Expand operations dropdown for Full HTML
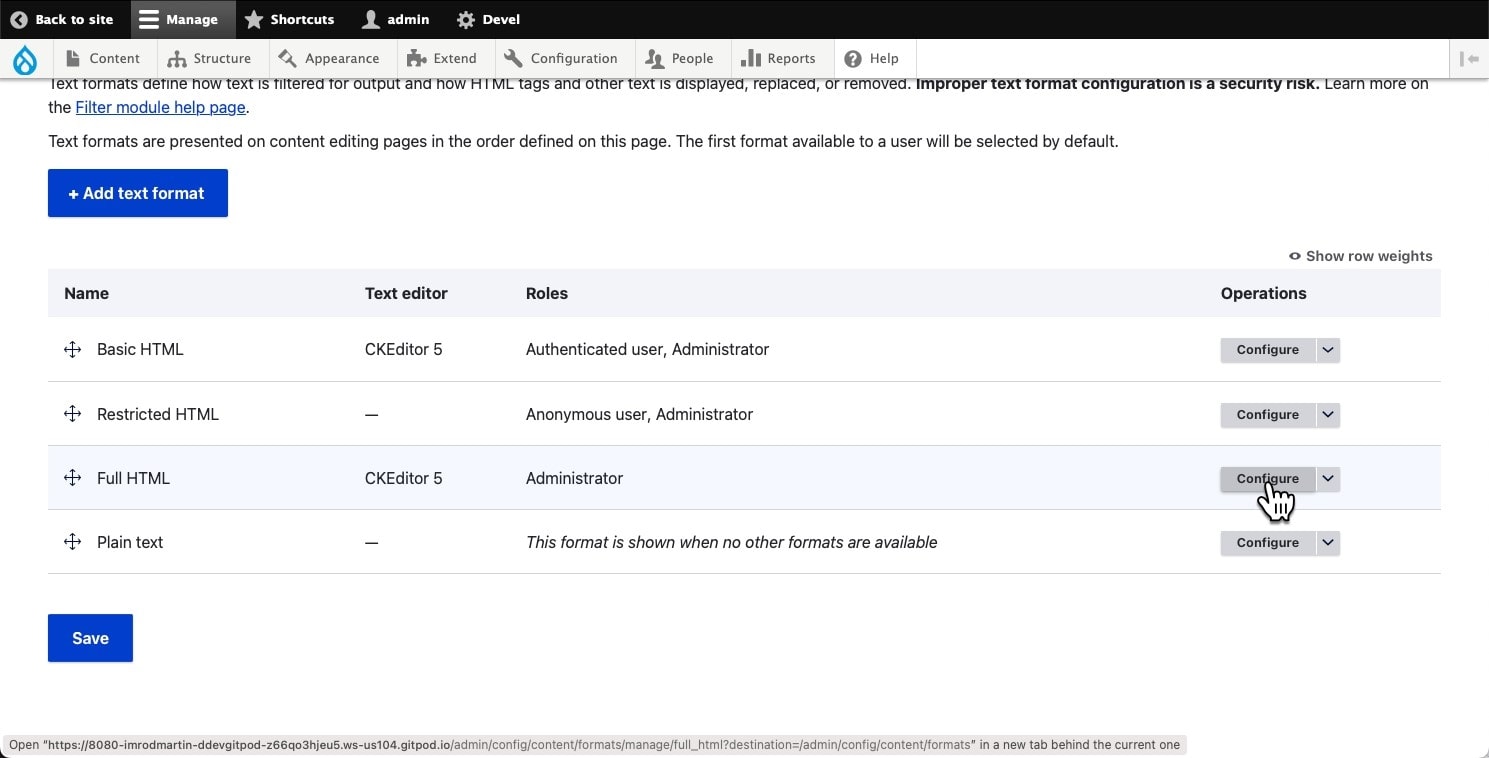This screenshot has height=758, width=1489. 1328,479
